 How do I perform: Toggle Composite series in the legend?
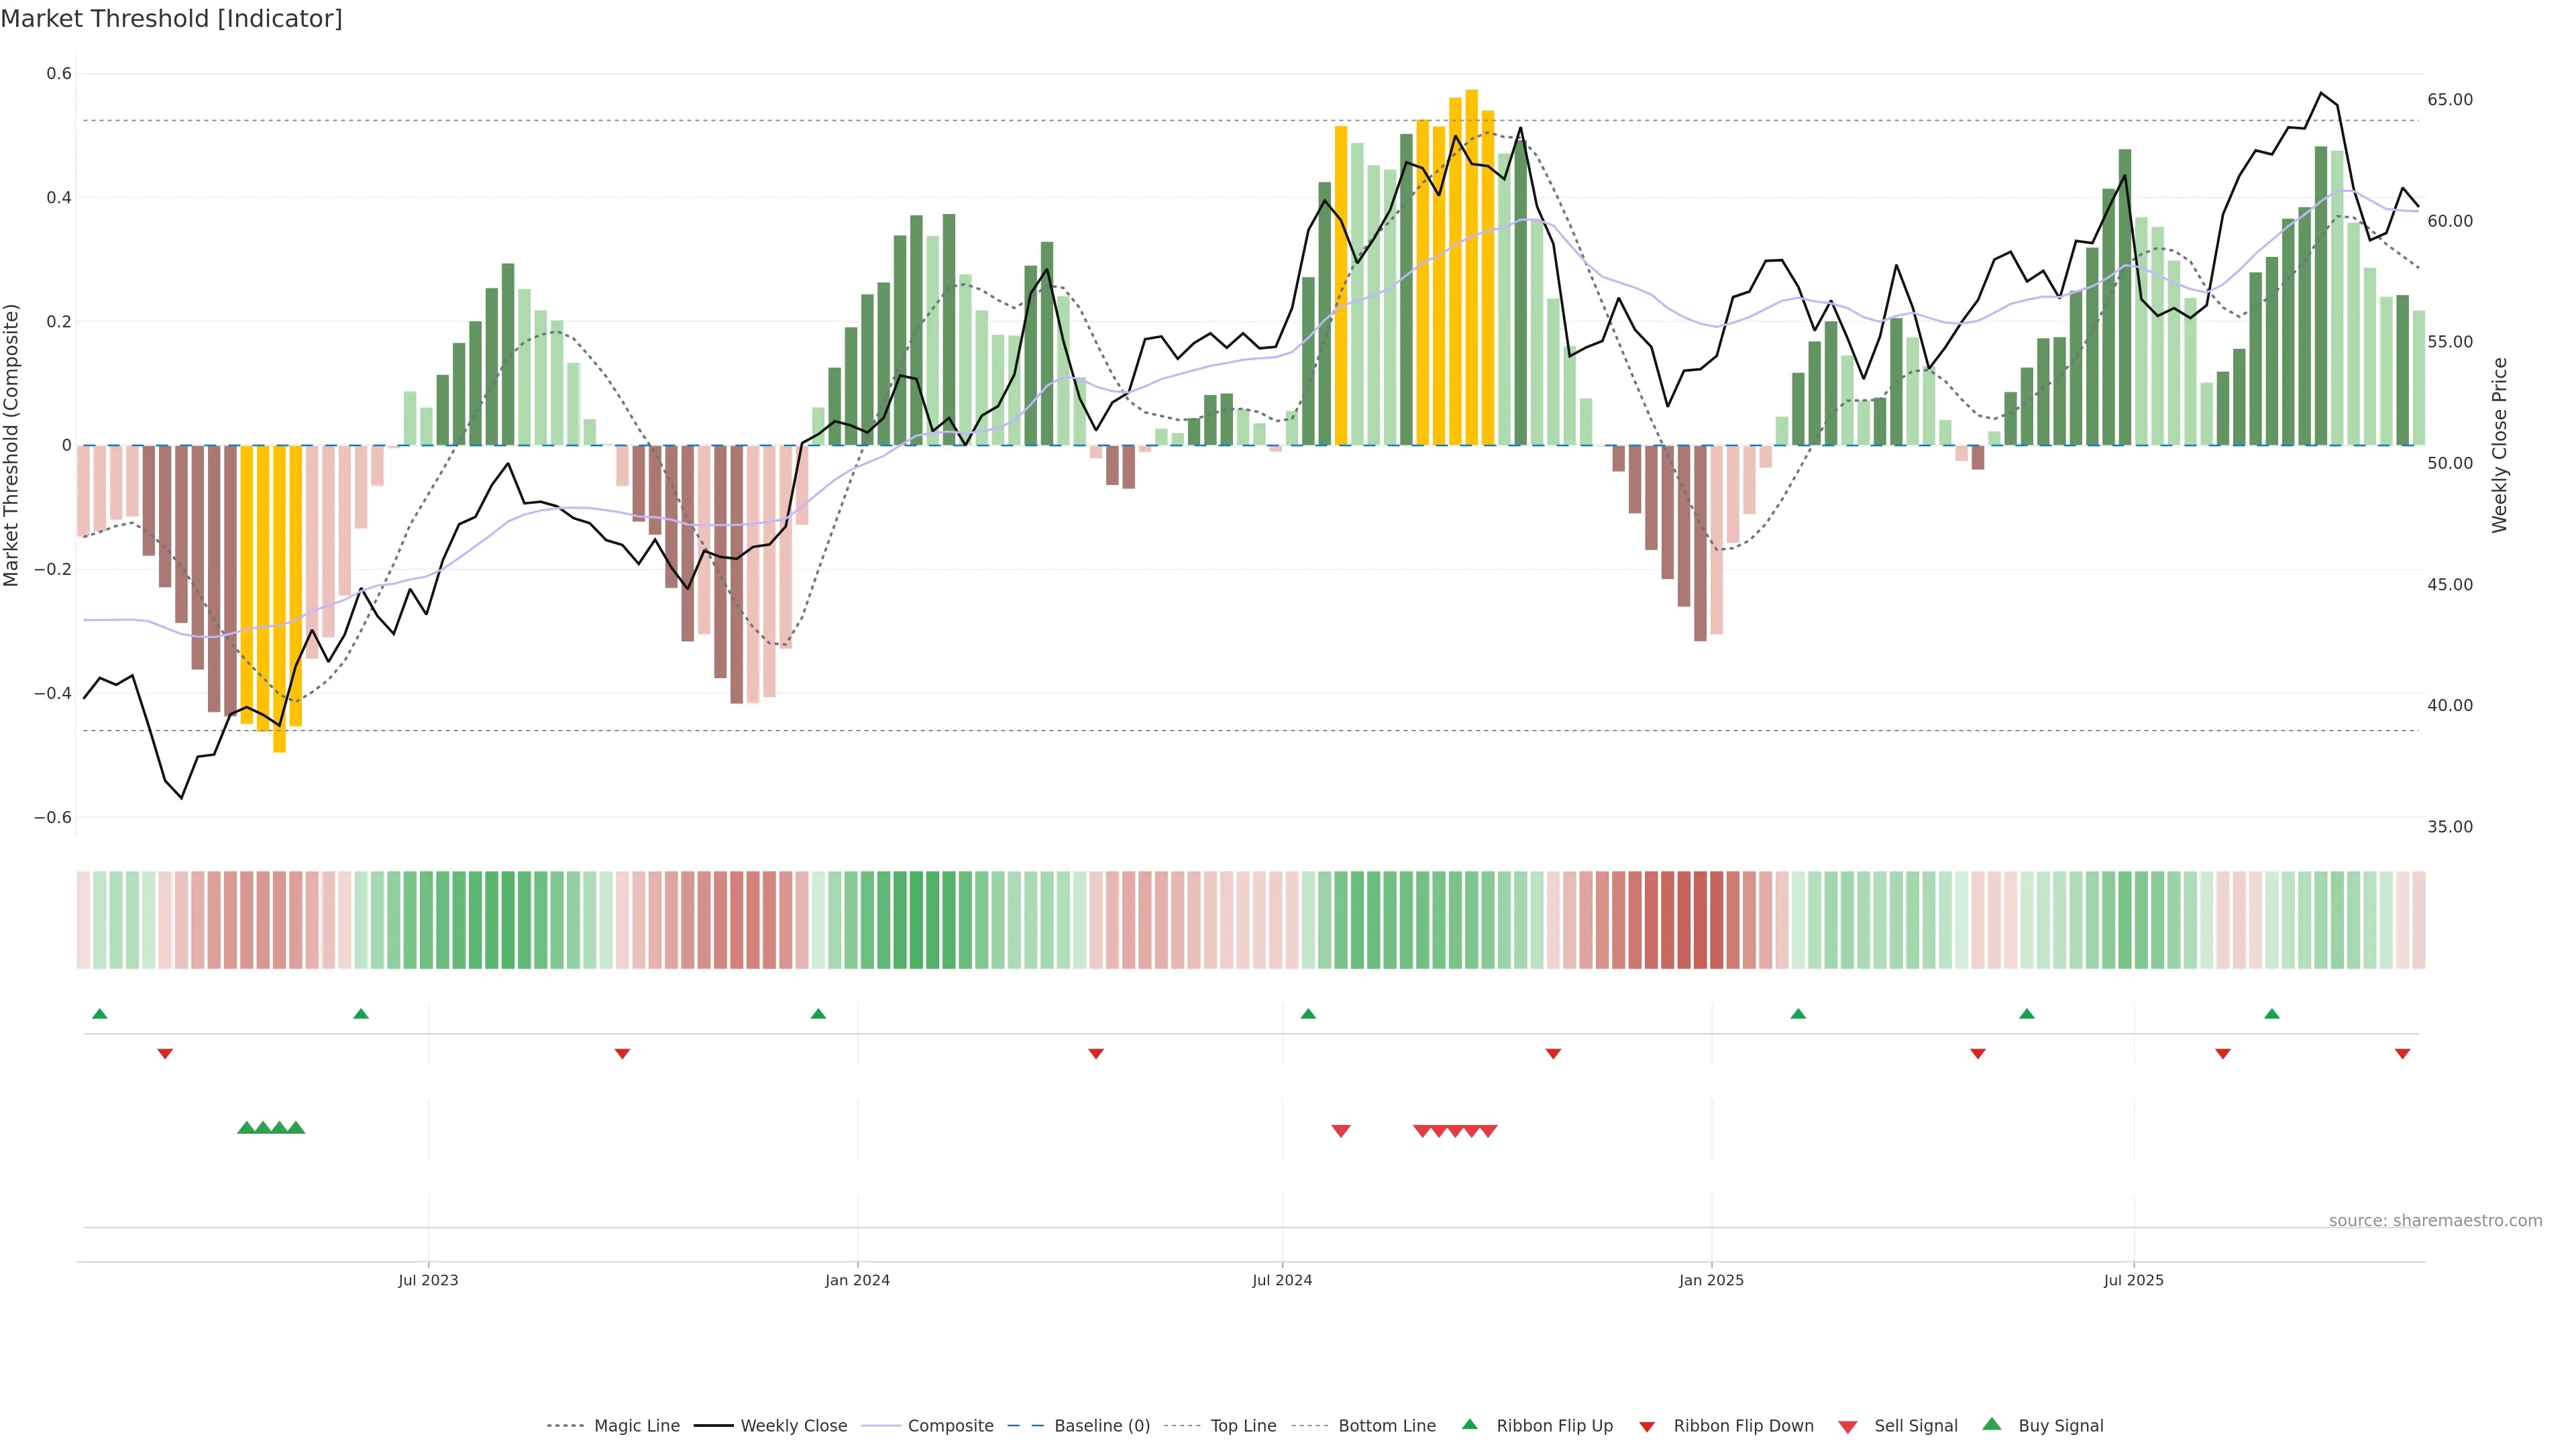950,1426
